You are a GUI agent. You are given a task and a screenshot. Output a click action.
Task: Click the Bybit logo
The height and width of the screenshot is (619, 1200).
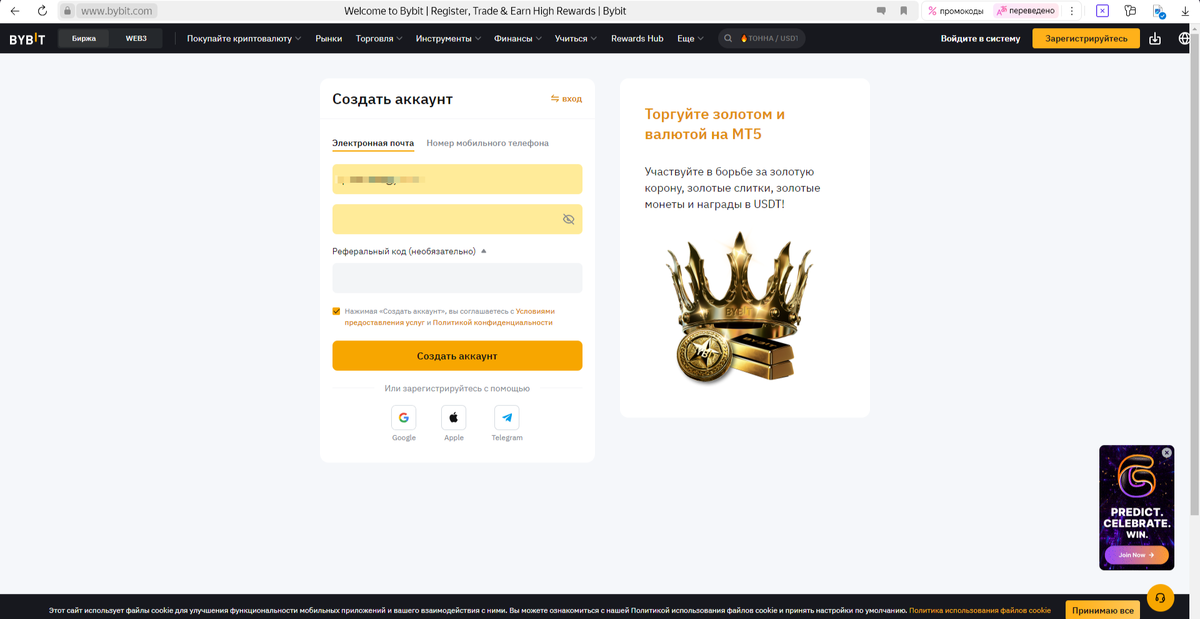(x=27, y=39)
